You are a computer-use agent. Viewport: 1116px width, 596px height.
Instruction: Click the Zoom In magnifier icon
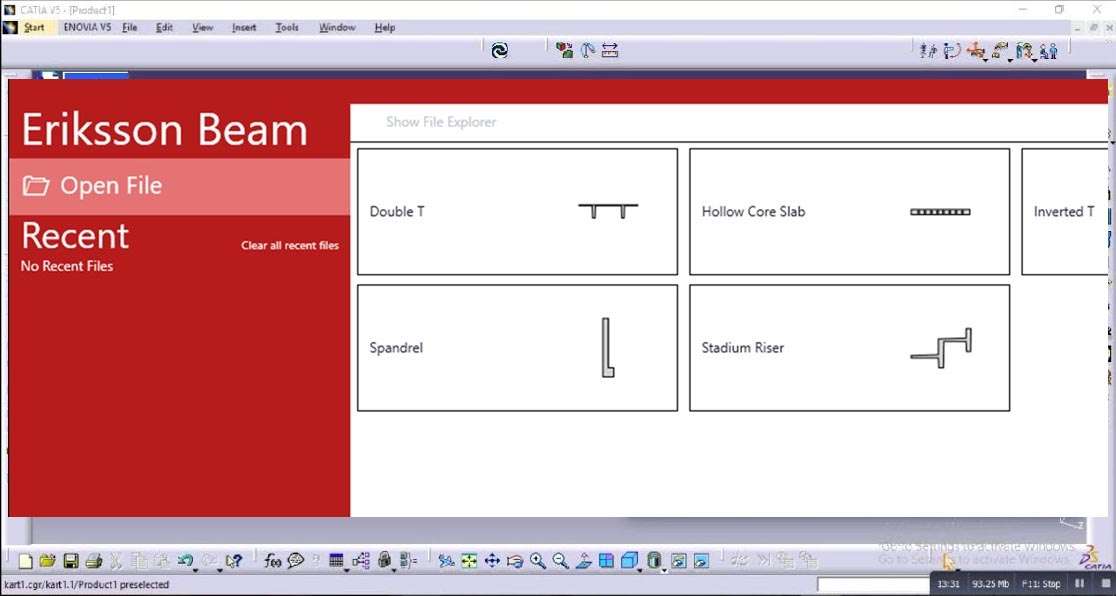(x=538, y=561)
